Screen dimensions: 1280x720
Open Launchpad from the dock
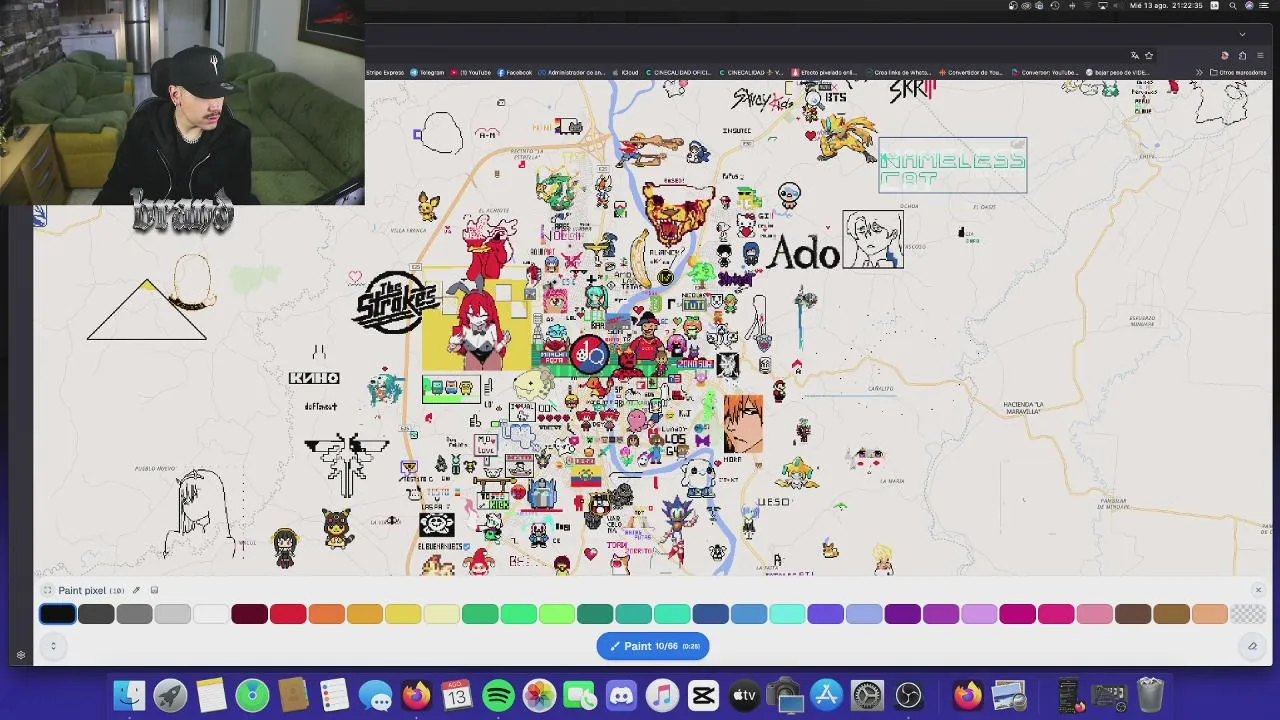click(170, 695)
